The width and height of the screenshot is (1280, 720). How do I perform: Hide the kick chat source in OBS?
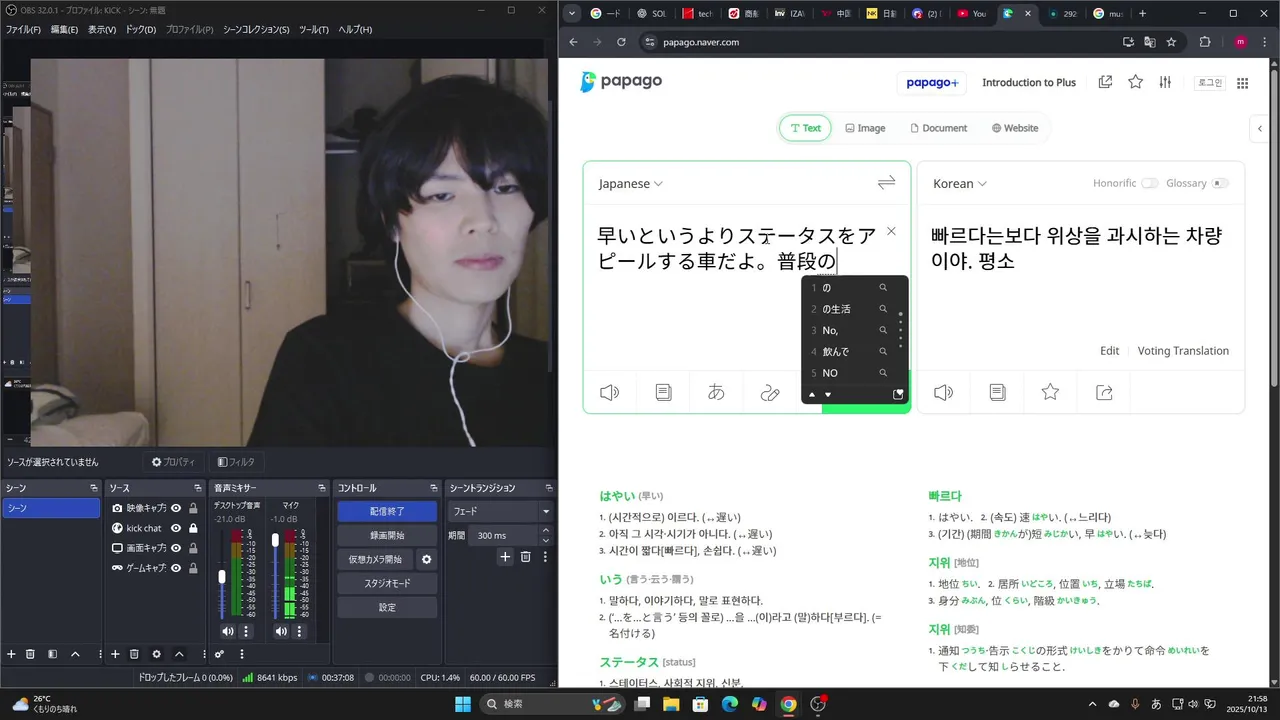point(176,528)
